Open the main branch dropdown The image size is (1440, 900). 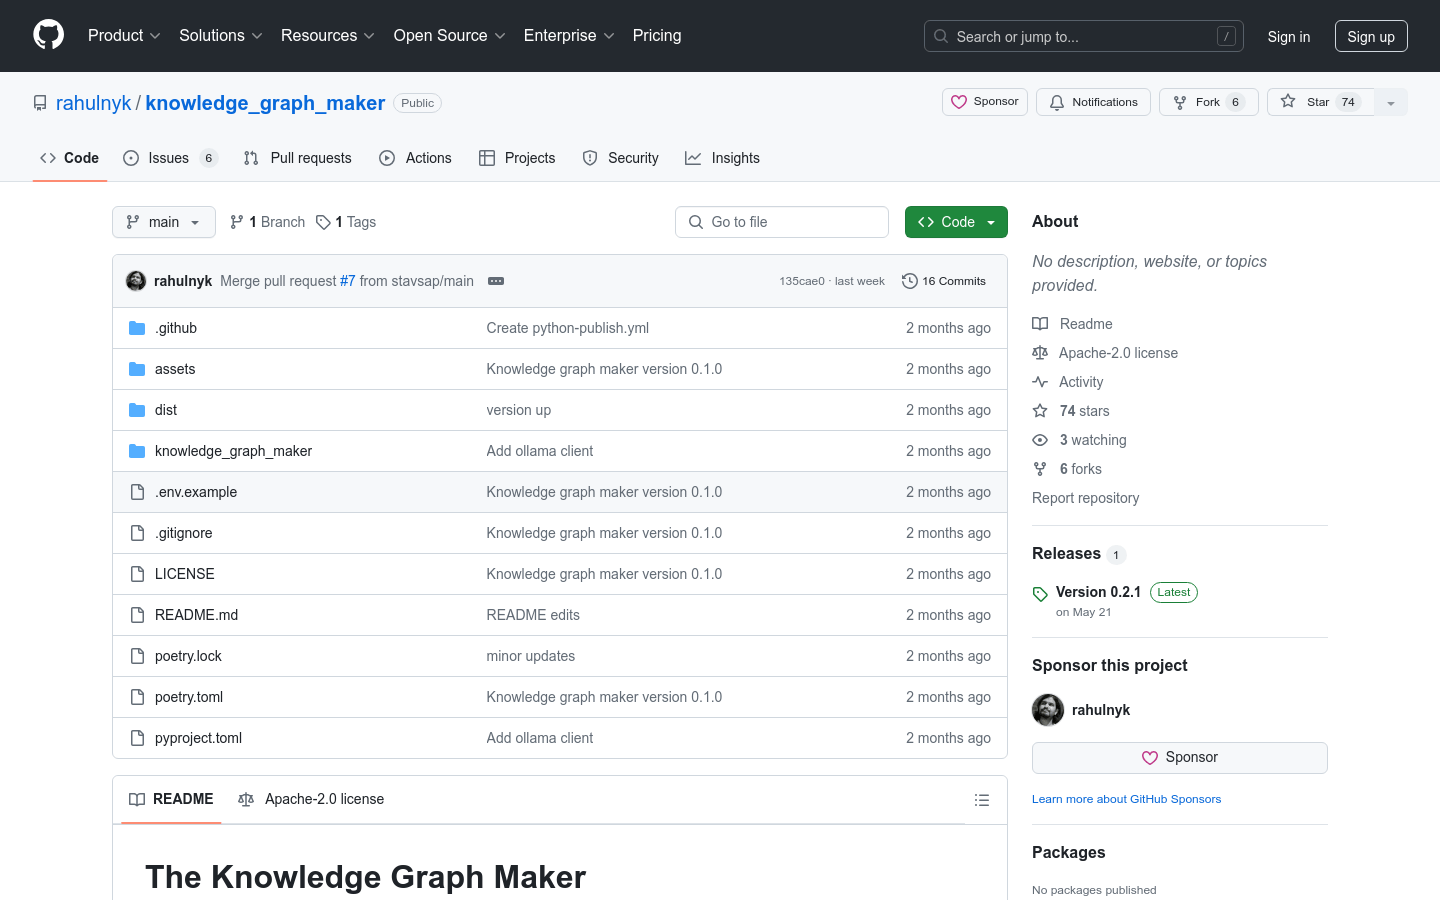click(x=163, y=221)
